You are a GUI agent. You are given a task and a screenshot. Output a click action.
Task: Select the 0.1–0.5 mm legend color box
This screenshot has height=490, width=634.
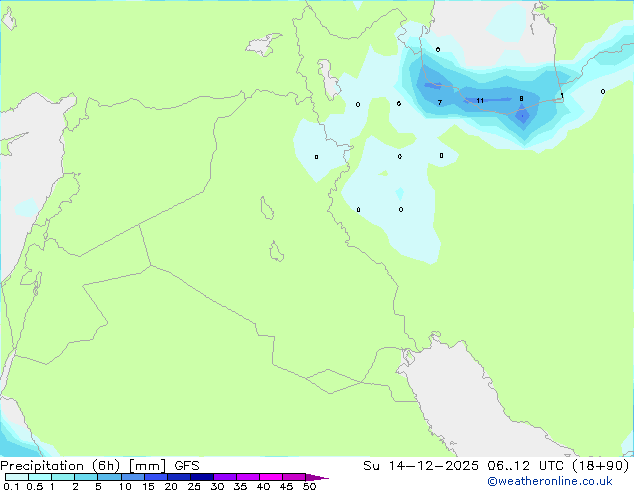click(17, 477)
